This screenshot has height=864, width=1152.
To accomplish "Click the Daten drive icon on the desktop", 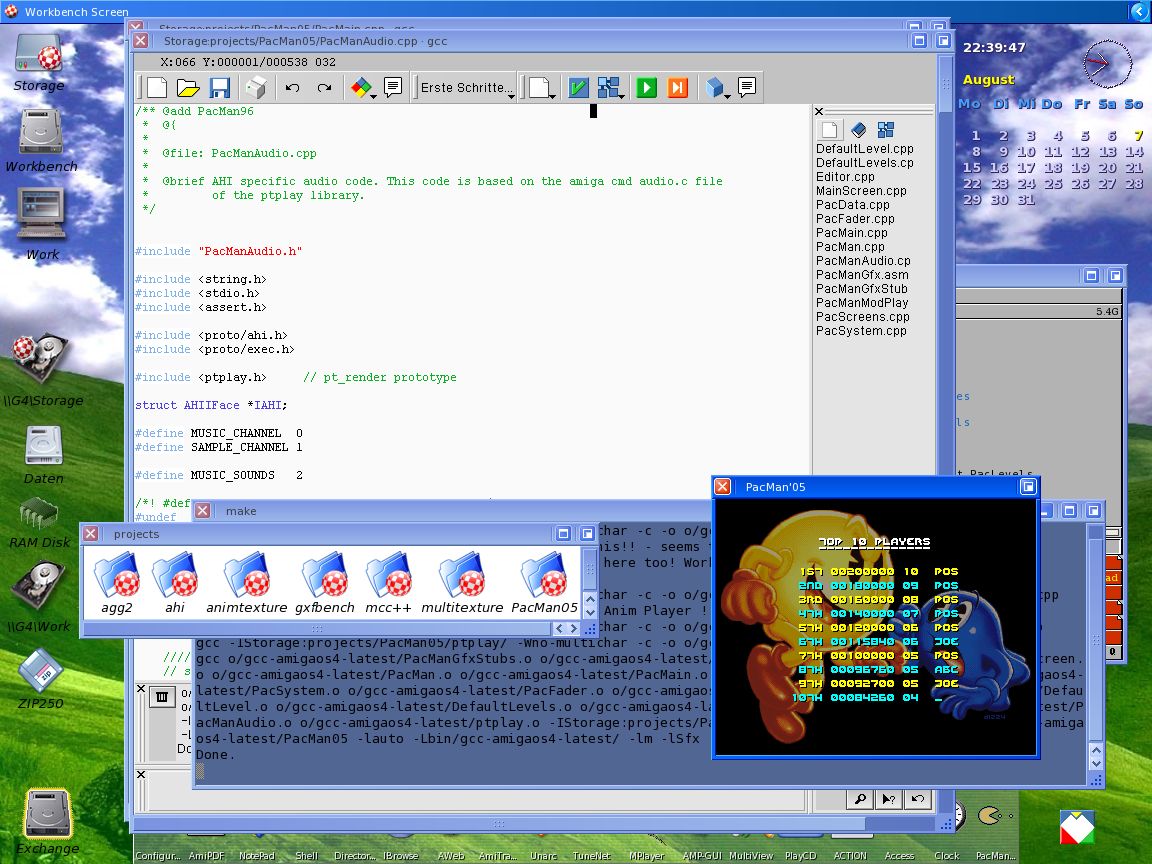I will coord(43,455).
